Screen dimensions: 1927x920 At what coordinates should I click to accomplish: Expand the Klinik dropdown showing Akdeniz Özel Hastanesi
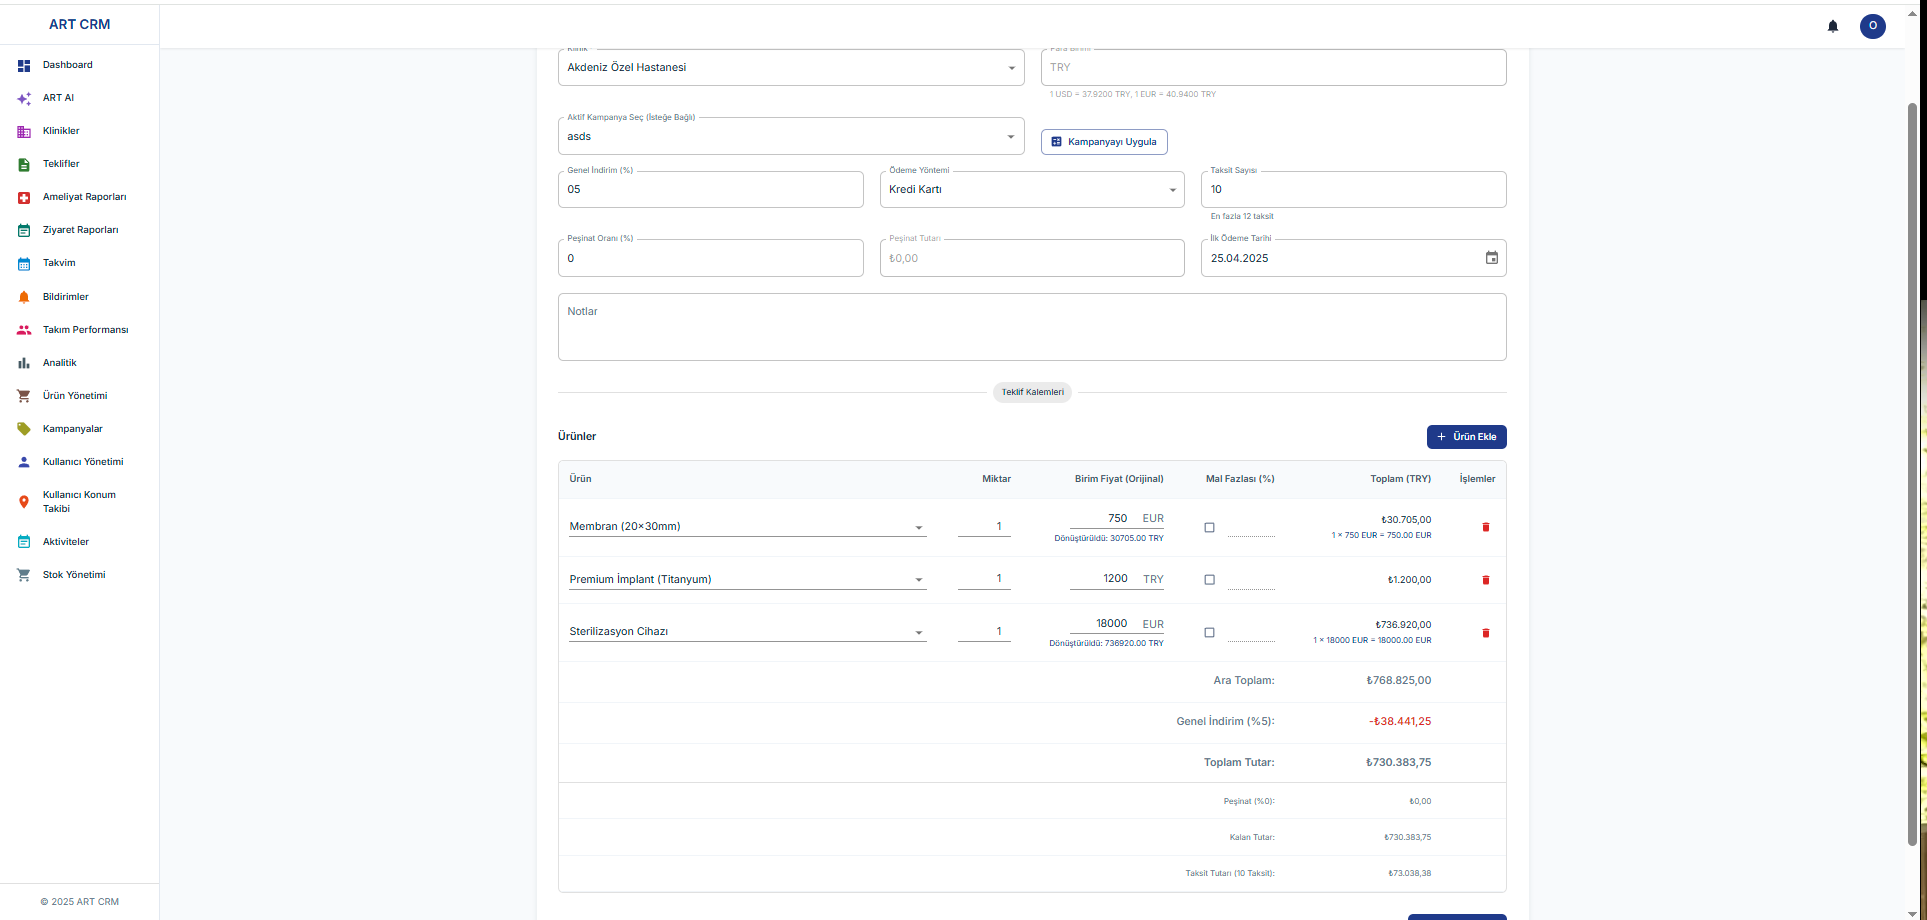tap(1012, 68)
